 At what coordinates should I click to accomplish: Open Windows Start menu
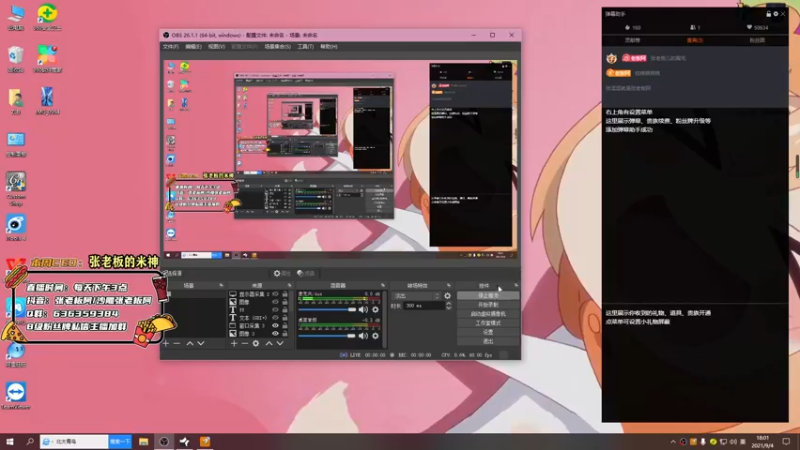click(x=10, y=442)
